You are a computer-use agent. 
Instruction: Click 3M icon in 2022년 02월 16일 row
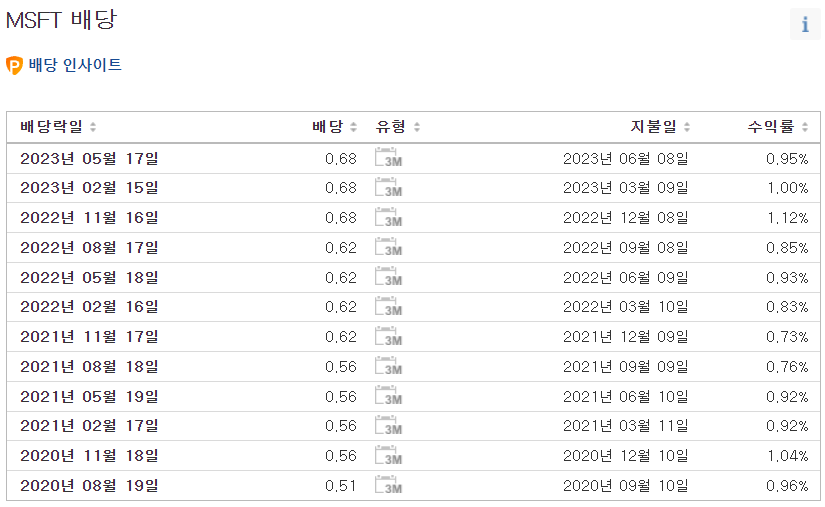388,307
